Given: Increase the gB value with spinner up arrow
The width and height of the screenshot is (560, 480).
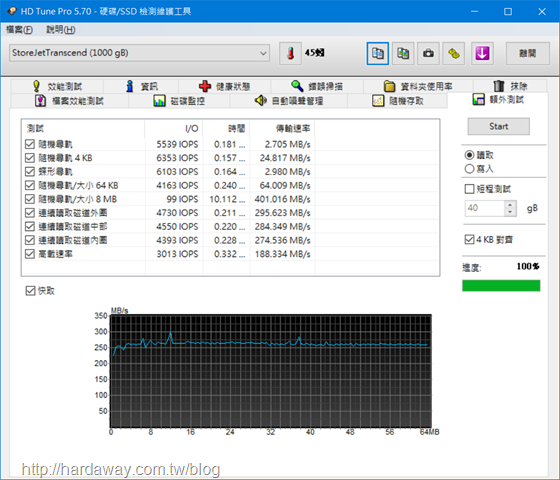Looking at the screenshot, I should click(510, 205).
